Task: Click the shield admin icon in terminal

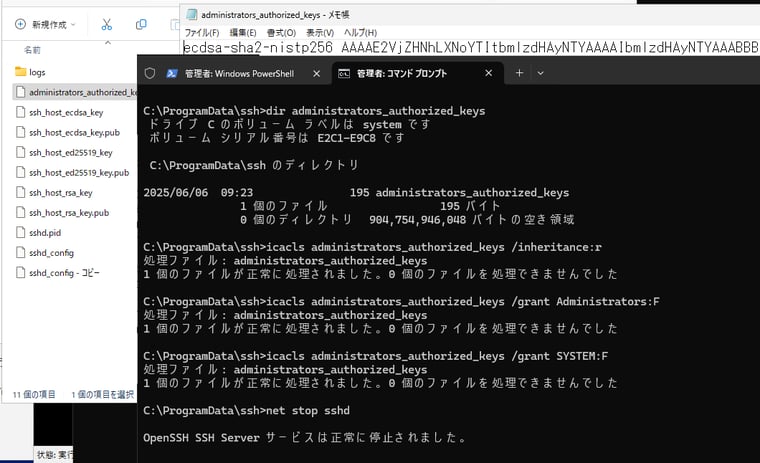Action: click(x=150, y=73)
